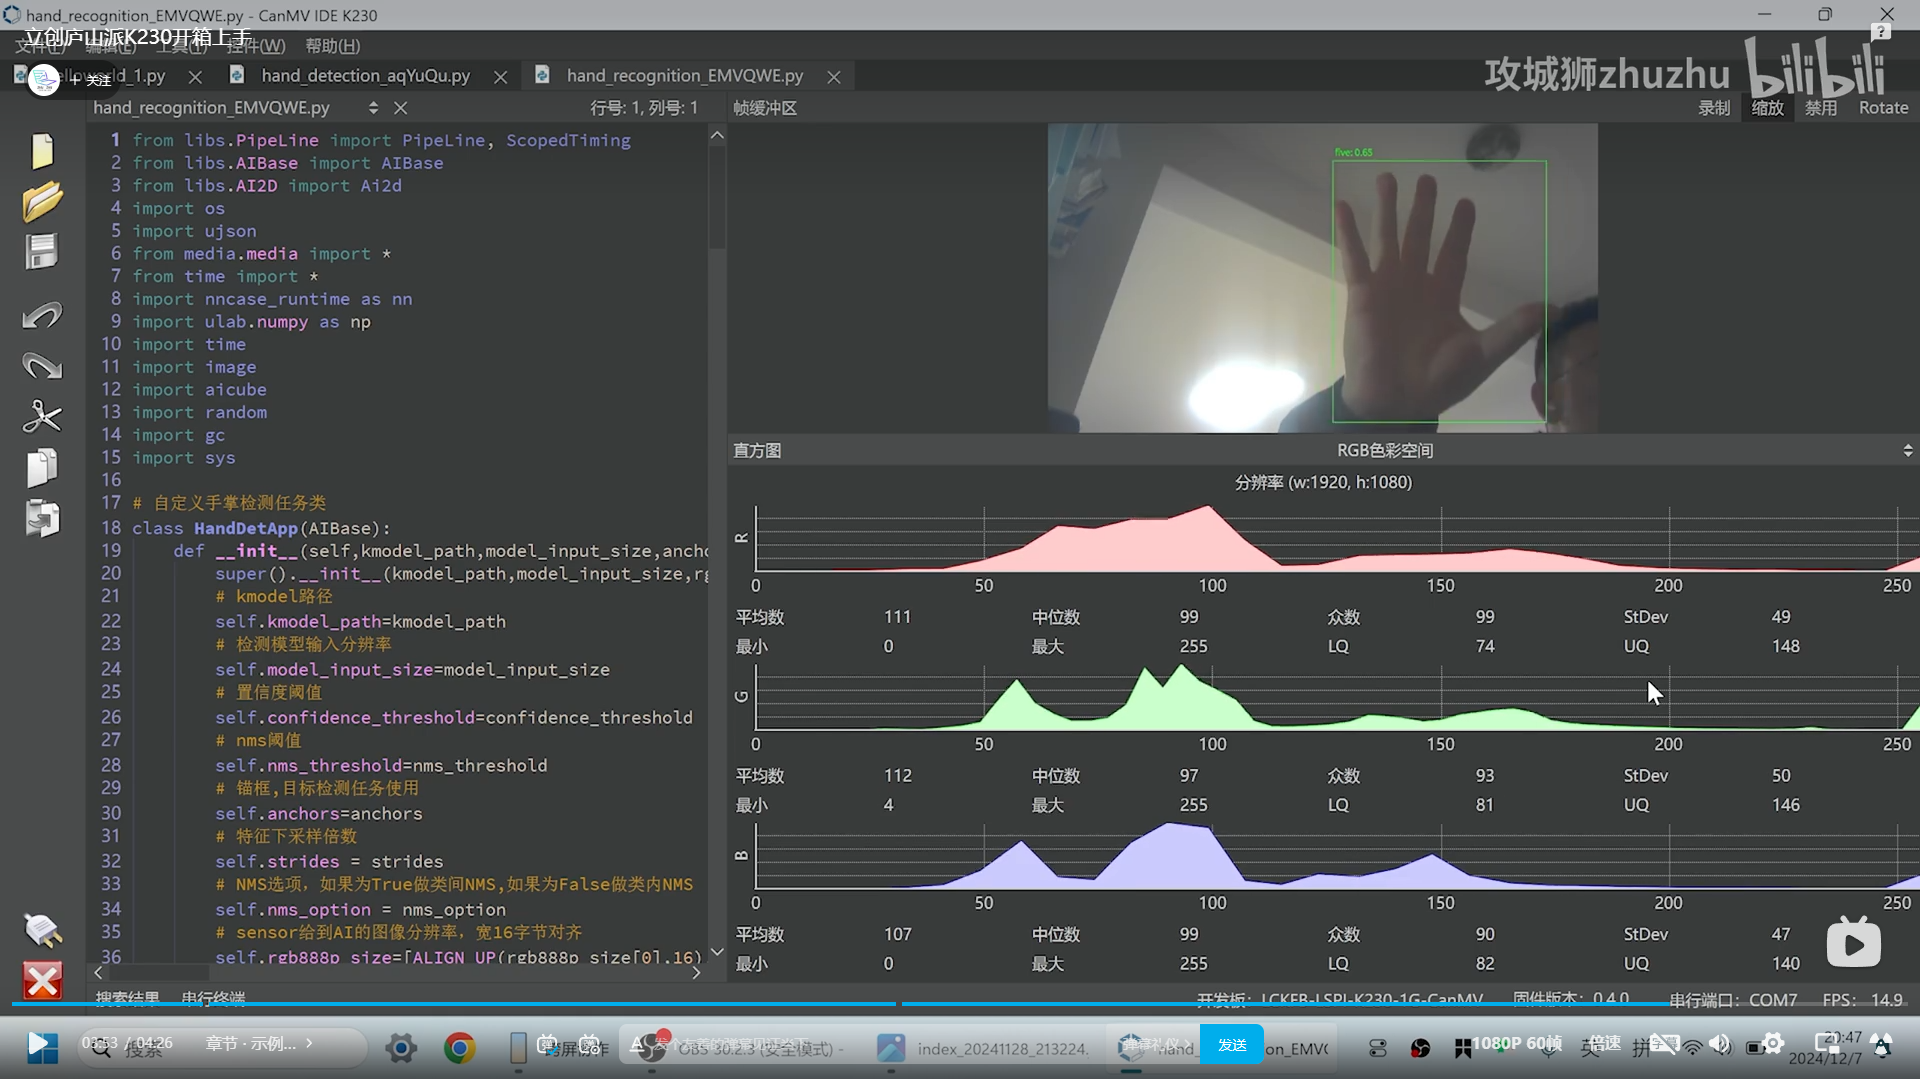The image size is (1920, 1079).
Task: Click the editor scroll down arrow
Action: click(717, 952)
